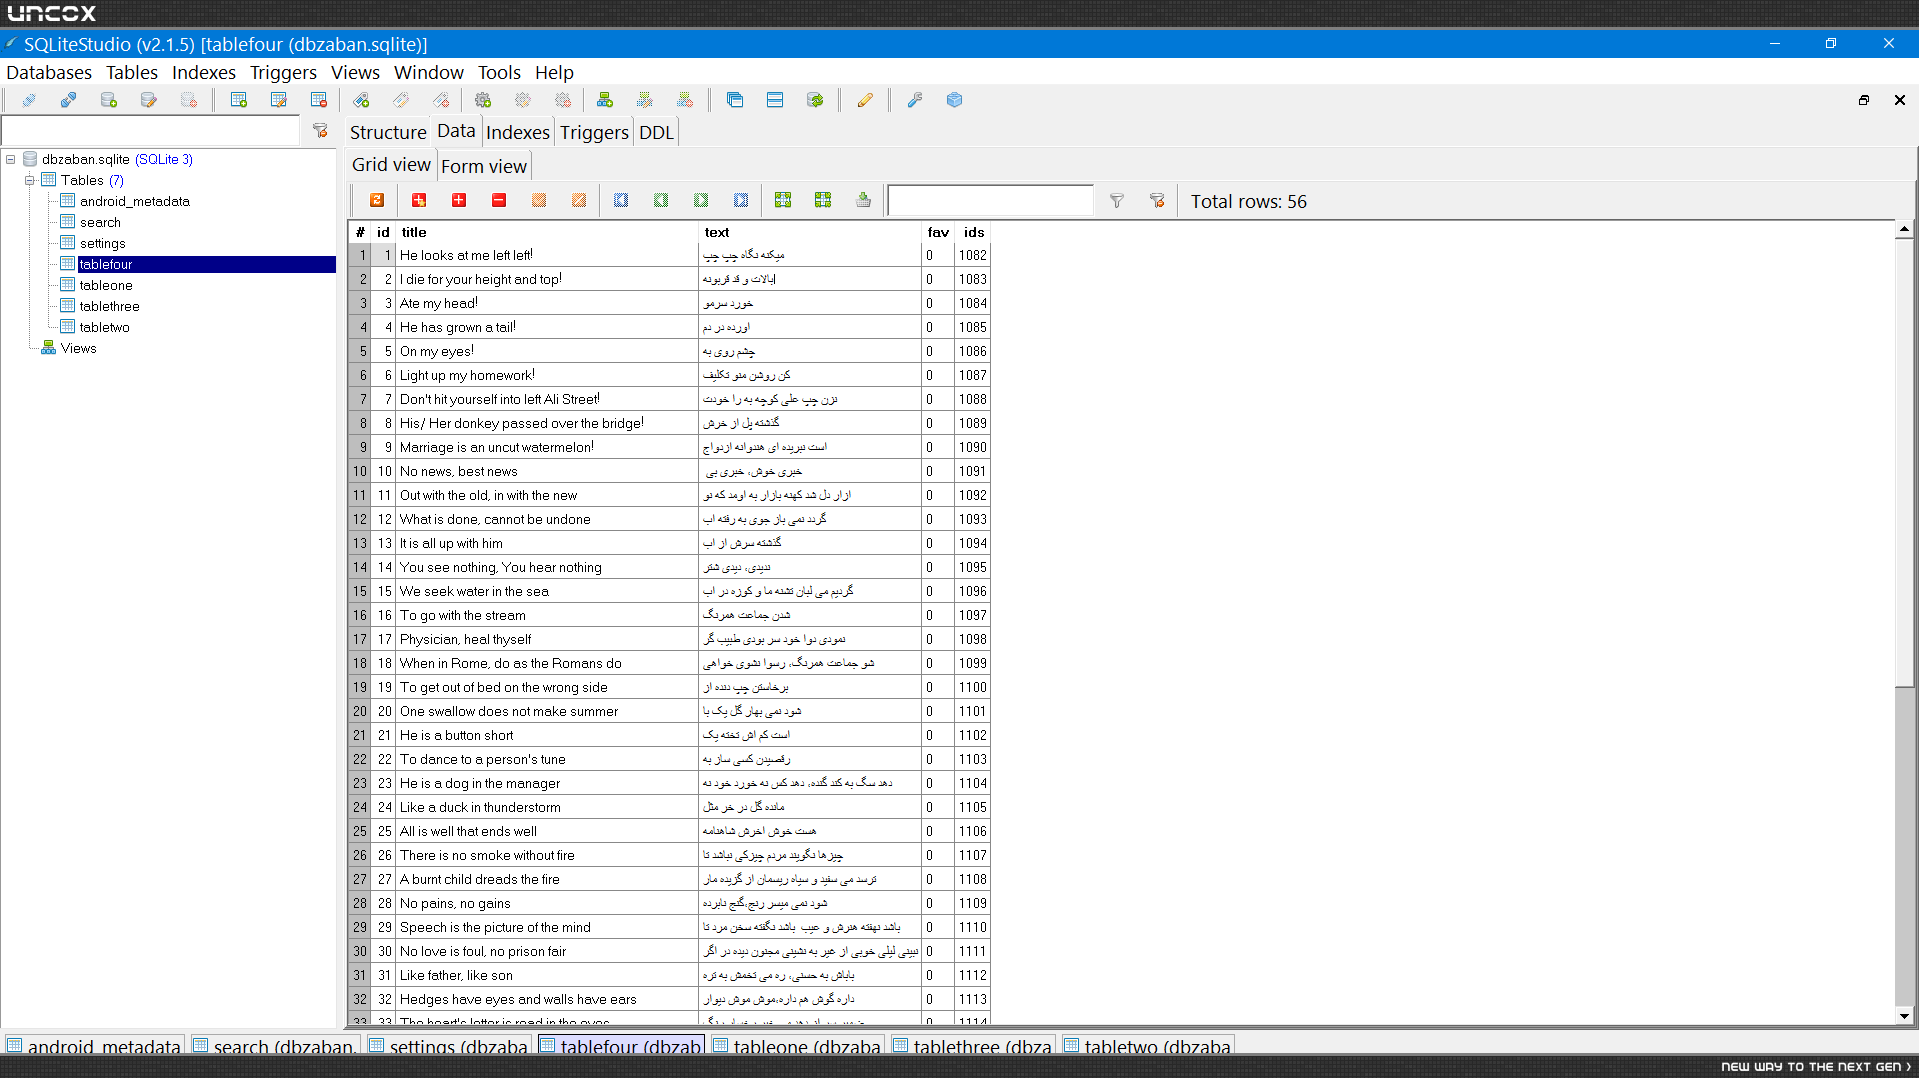The image size is (1919, 1078).
Task: Switch to the settings window tab
Action: [450, 1046]
